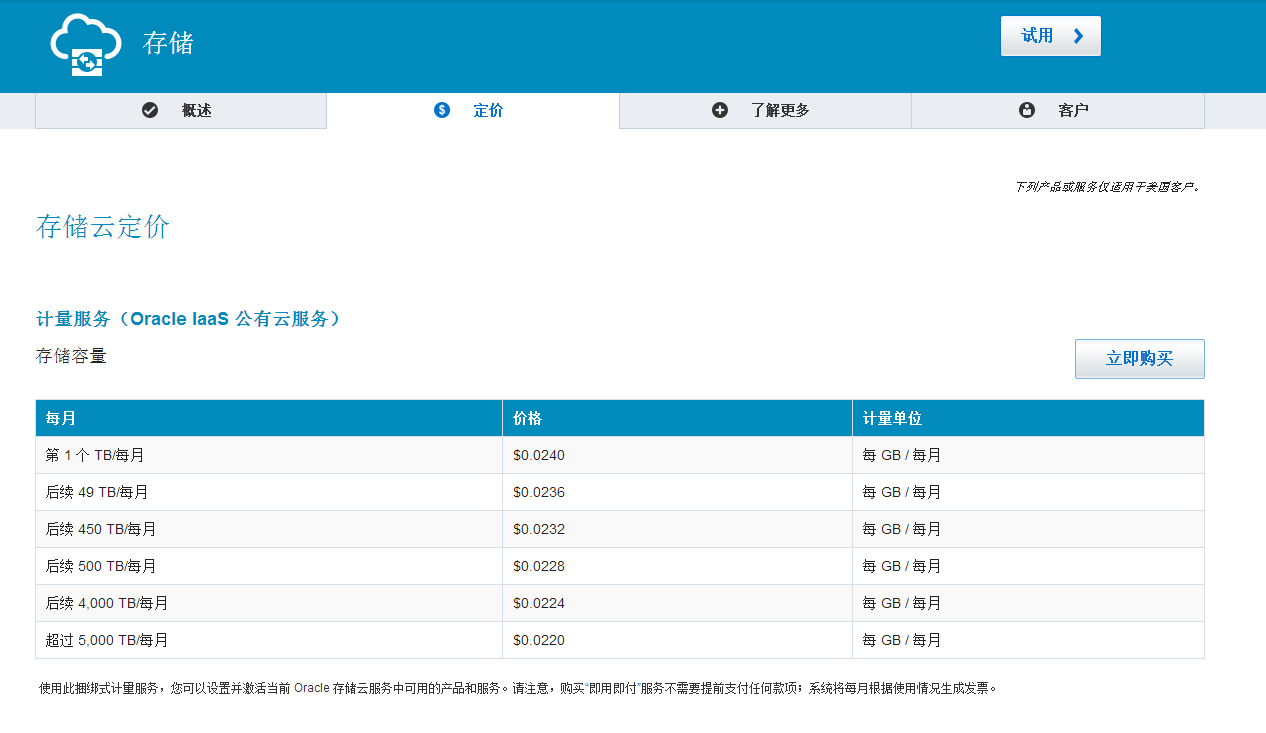Click the dollar icon on 定价 tab
Viewport: 1266px width, 733px height.
(x=442, y=110)
